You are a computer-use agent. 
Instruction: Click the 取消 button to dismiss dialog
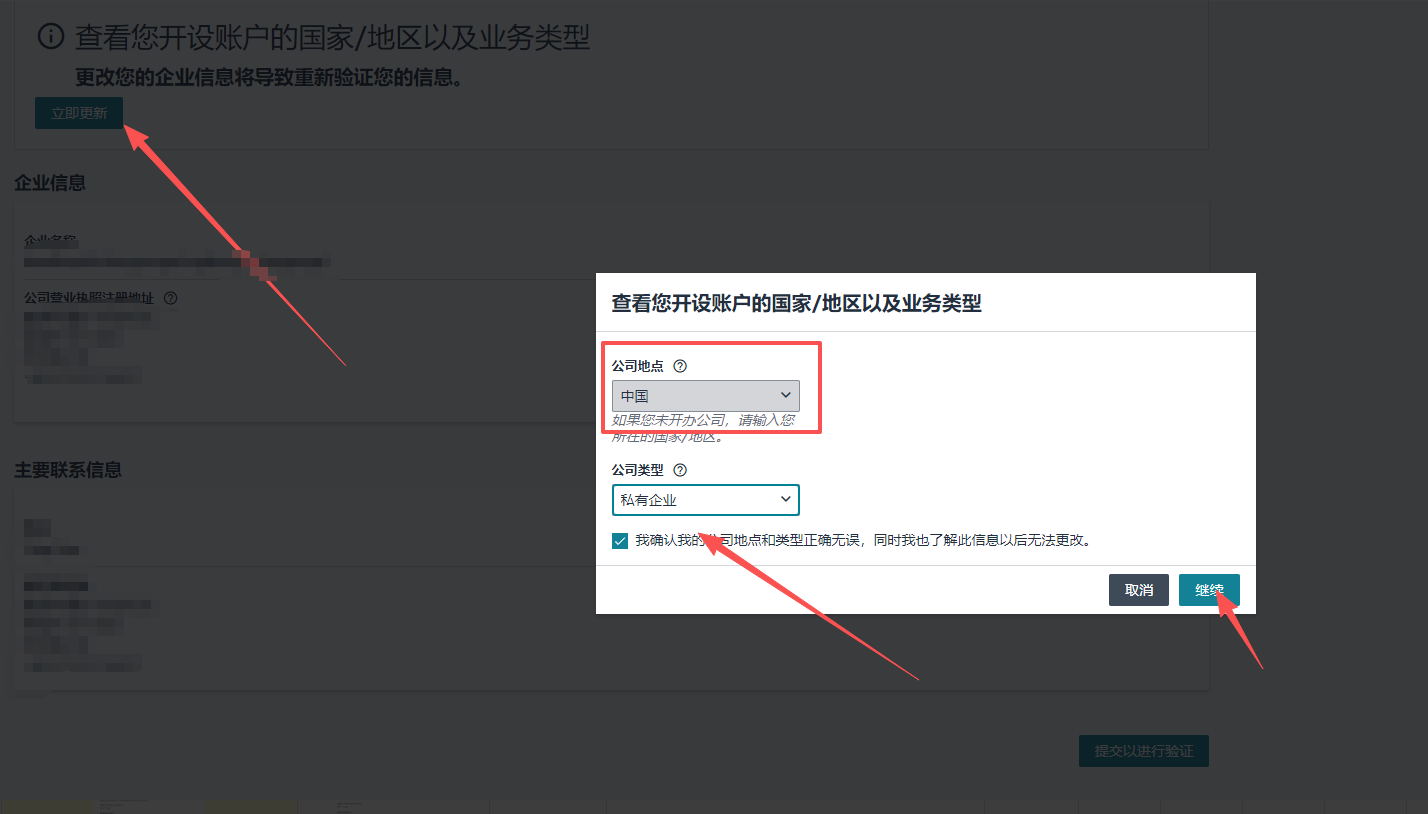(x=1138, y=590)
